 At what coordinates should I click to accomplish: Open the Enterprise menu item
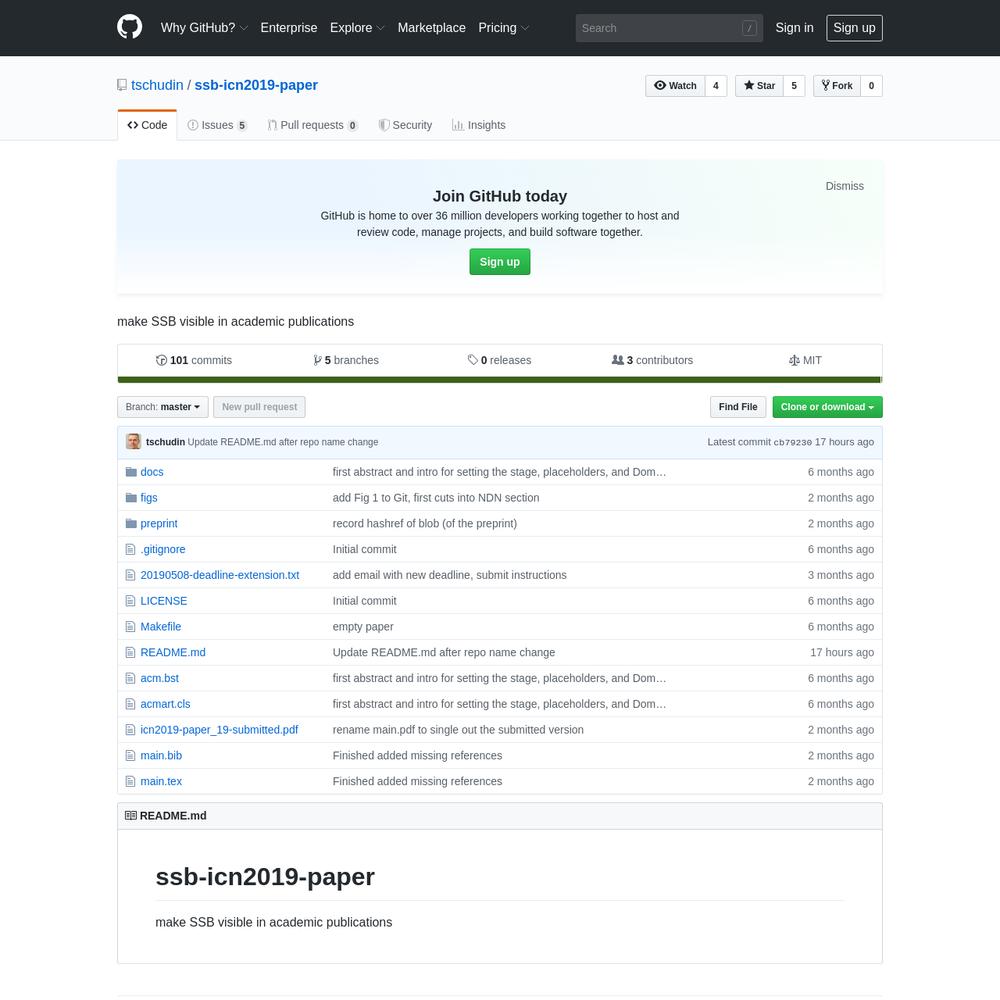289,28
